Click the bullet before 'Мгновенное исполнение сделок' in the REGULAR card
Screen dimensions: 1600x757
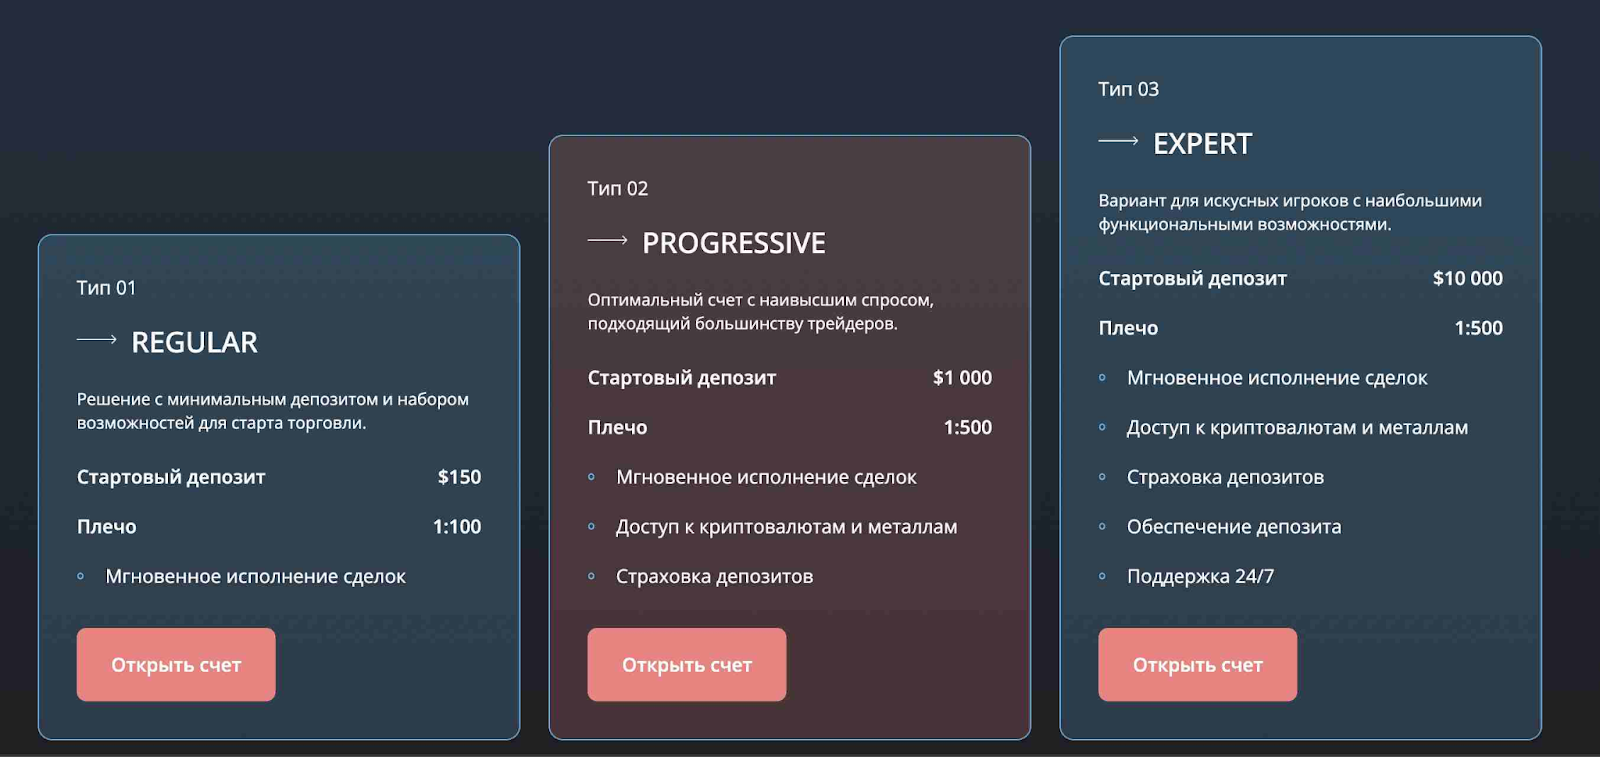tap(81, 576)
